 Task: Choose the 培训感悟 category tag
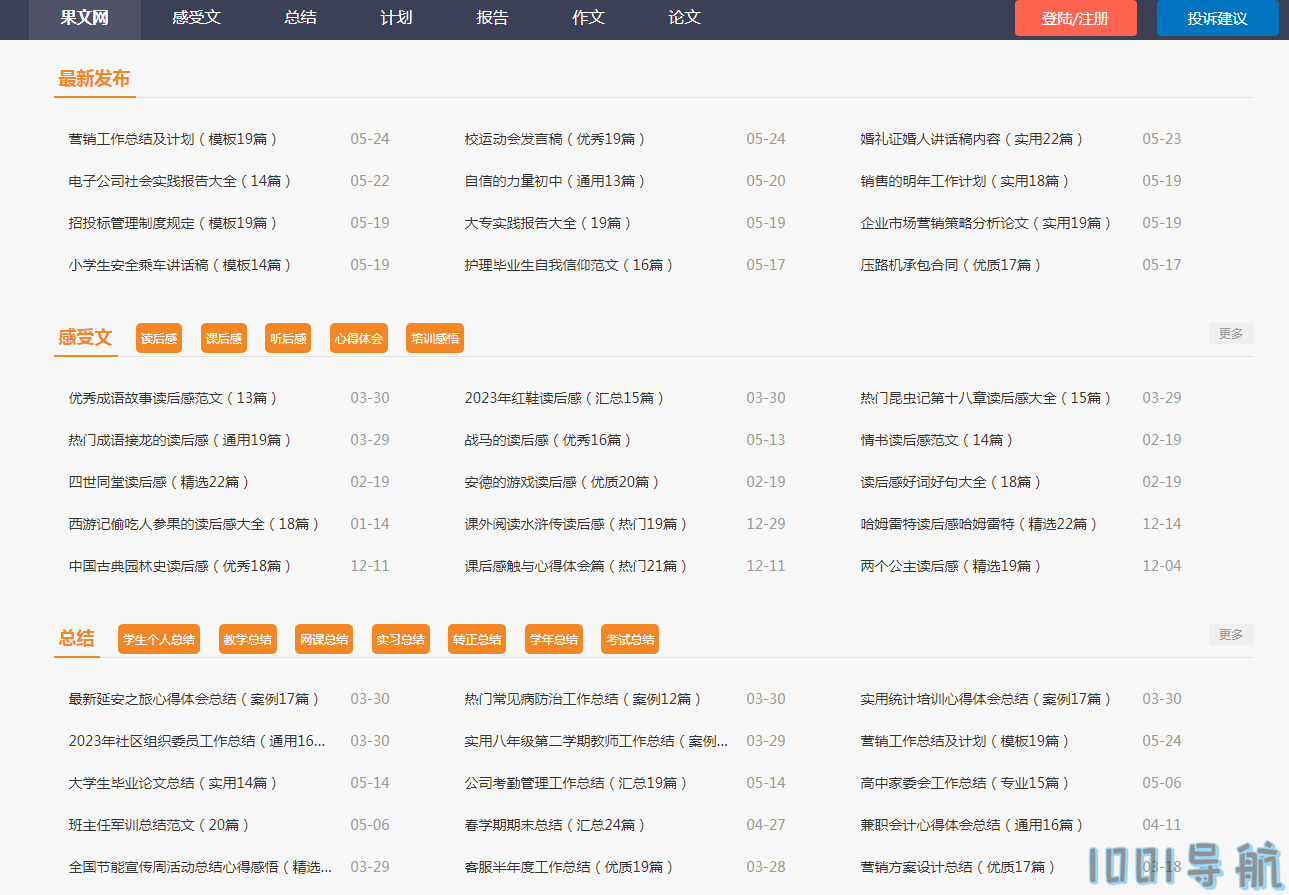(x=435, y=339)
